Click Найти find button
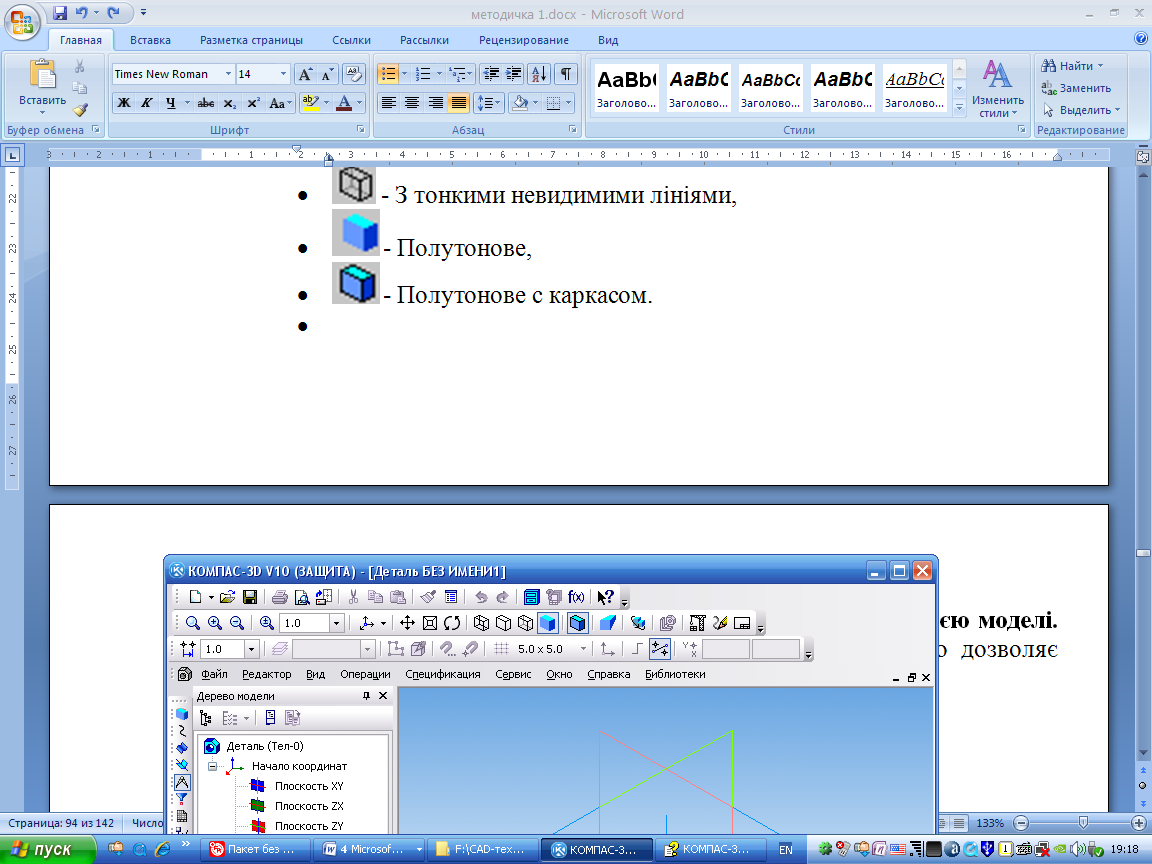Image resolution: width=1152 pixels, height=864 pixels. (x=1073, y=66)
